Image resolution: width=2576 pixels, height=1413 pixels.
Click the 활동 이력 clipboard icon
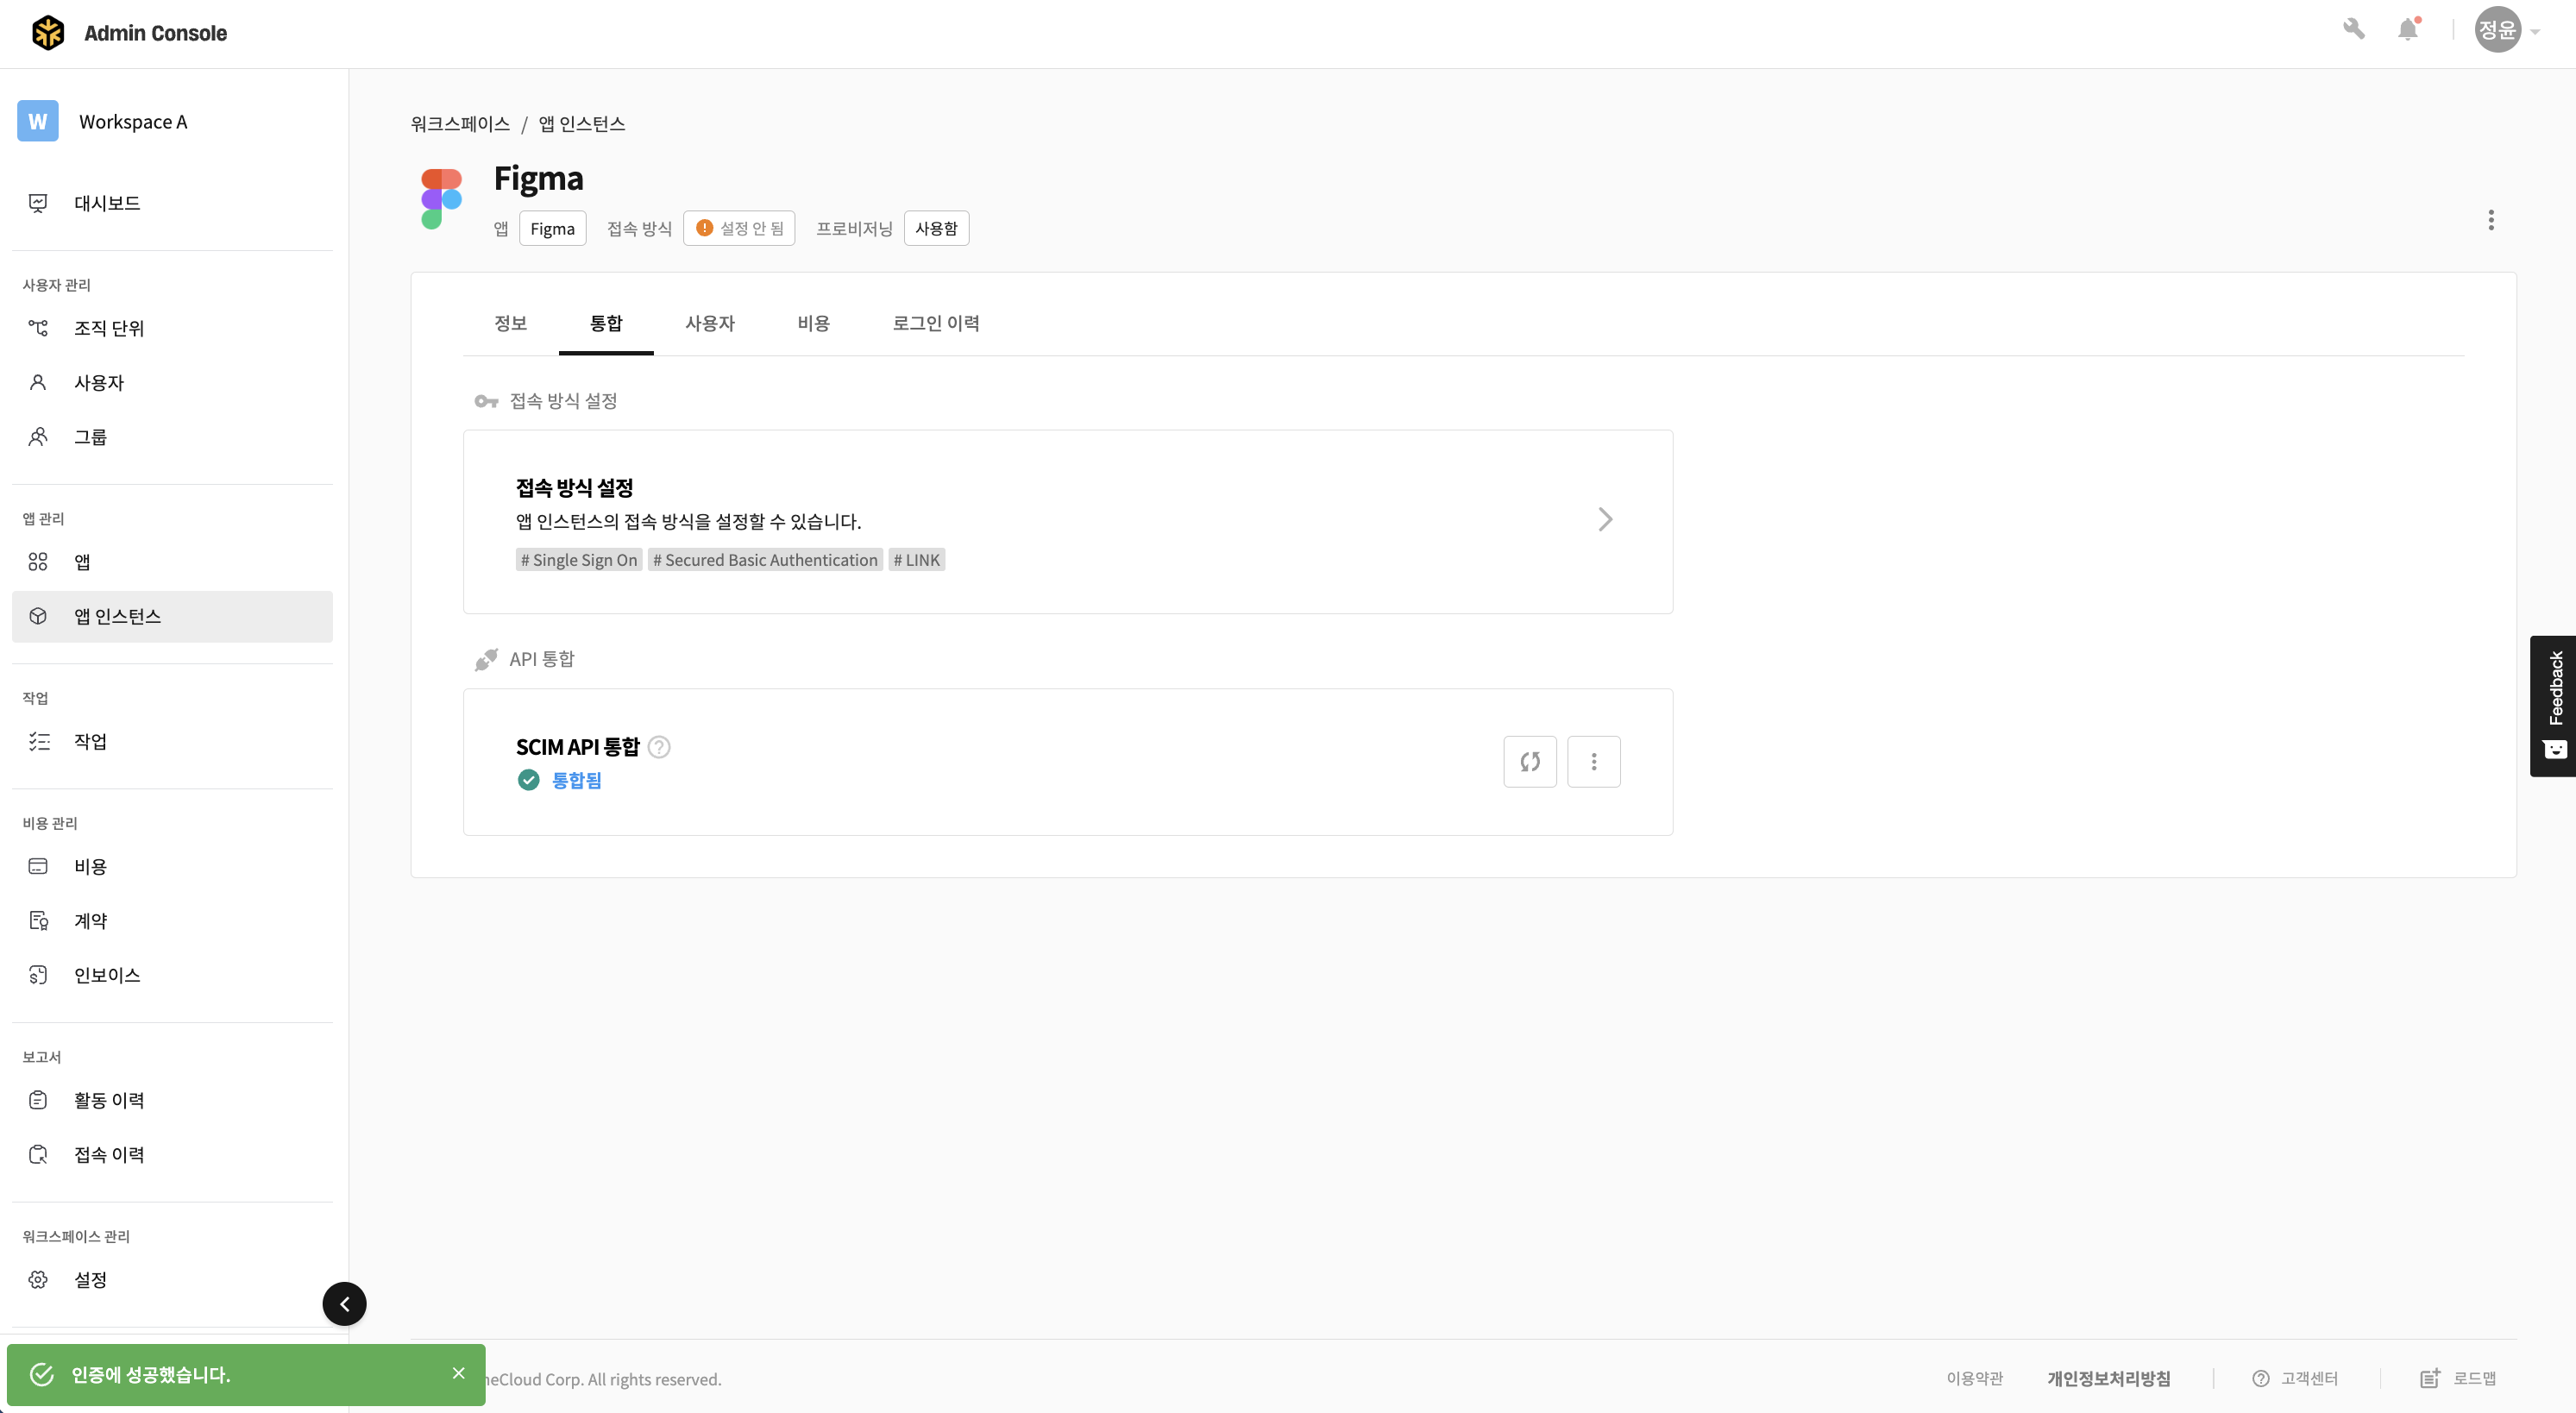click(x=38, y=1100)
